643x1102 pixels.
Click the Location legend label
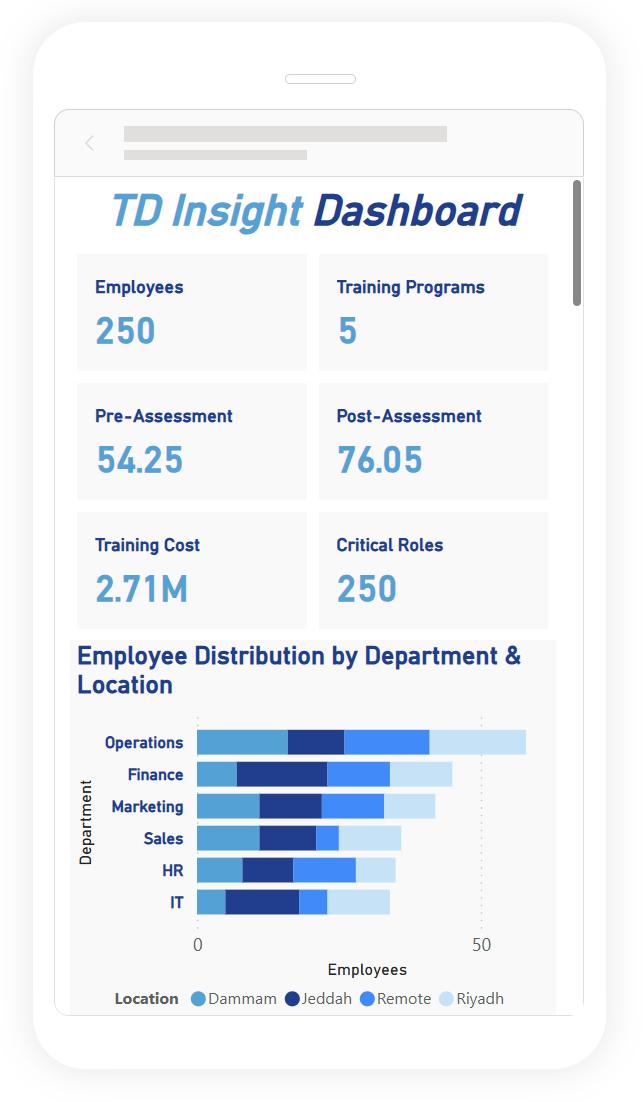(x=146, y=999)
